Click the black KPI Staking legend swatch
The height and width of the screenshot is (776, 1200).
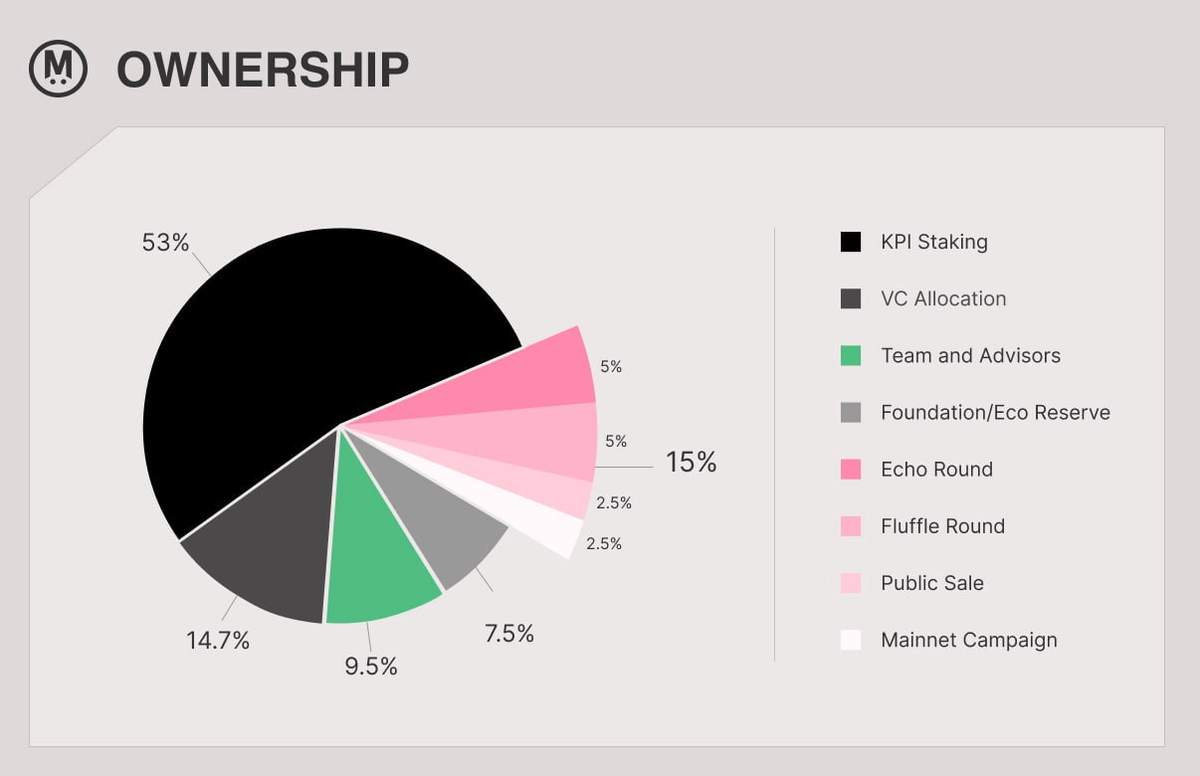pos(851,242)
